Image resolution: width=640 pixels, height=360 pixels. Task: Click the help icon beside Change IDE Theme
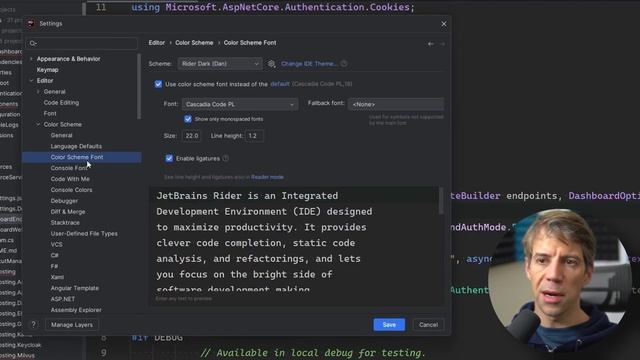click(x=344, y=64)
